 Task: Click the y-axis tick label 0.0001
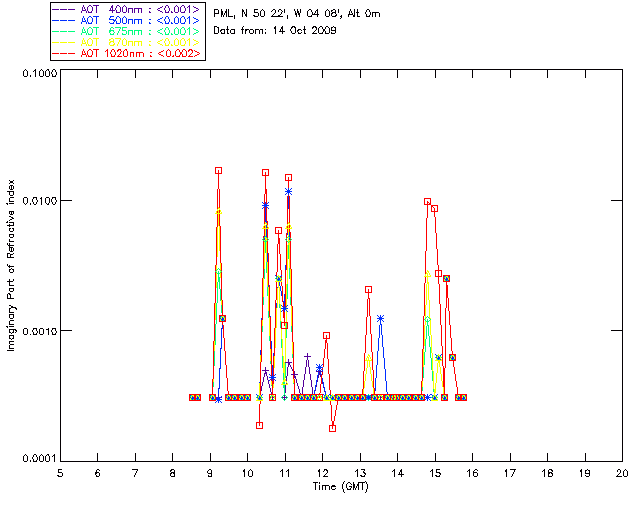tap(40, 459)
